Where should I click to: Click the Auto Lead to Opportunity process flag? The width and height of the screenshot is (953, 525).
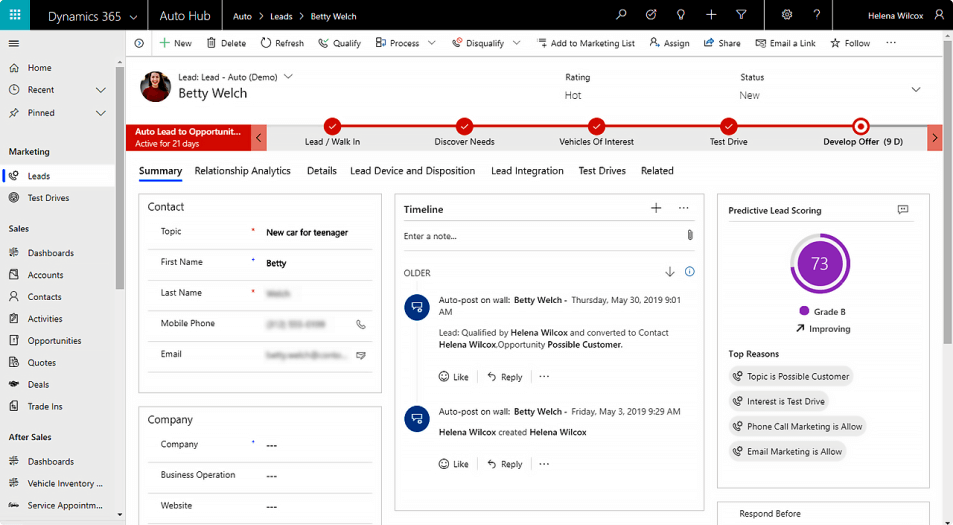coord(188,137)
